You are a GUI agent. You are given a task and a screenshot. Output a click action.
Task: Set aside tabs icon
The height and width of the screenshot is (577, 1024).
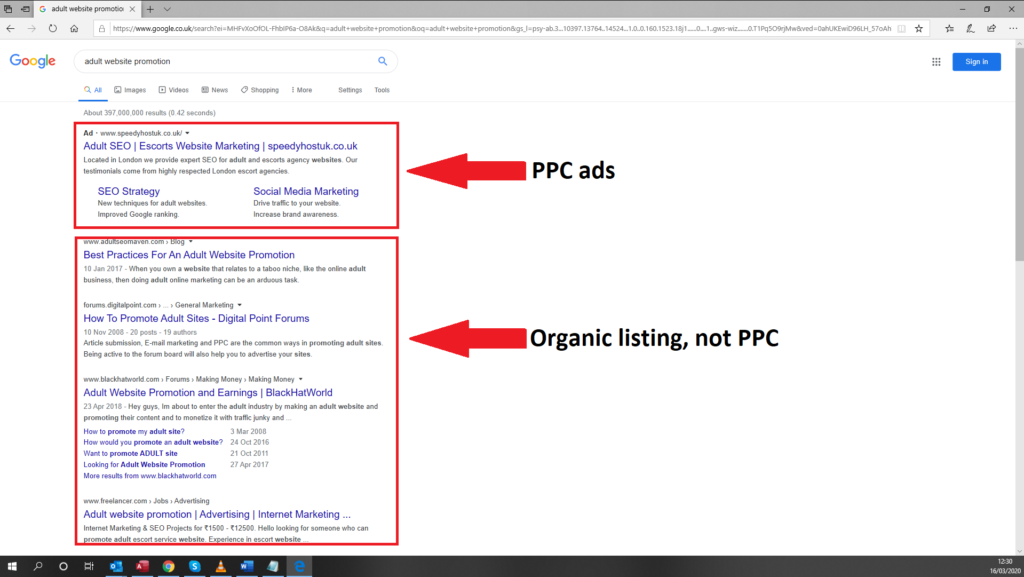pos(25,9)
